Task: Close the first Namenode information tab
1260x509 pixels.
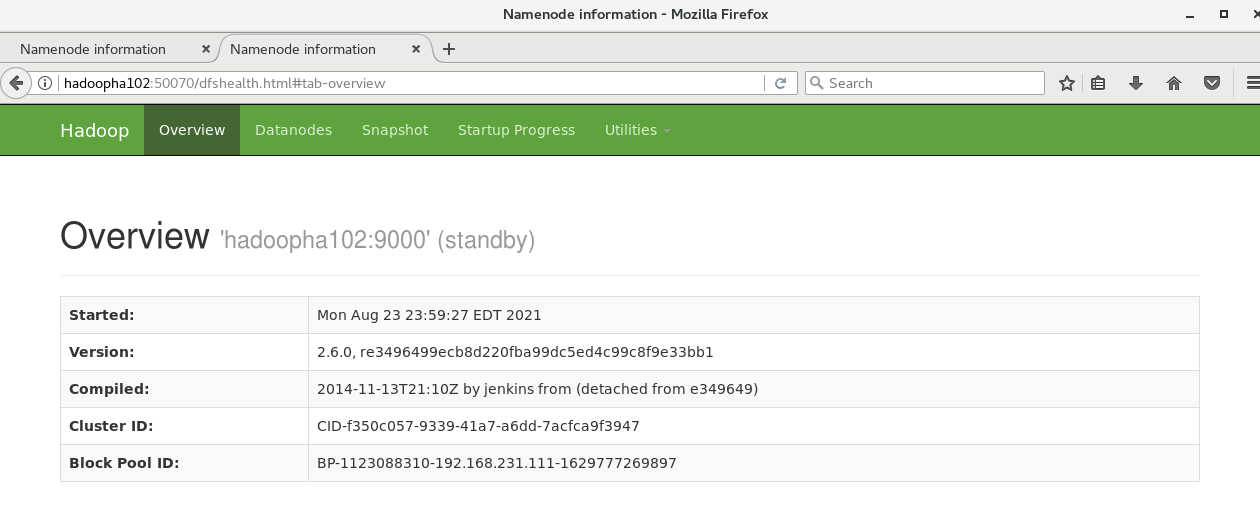Action: pyautogui.click(x=206, y=49)
